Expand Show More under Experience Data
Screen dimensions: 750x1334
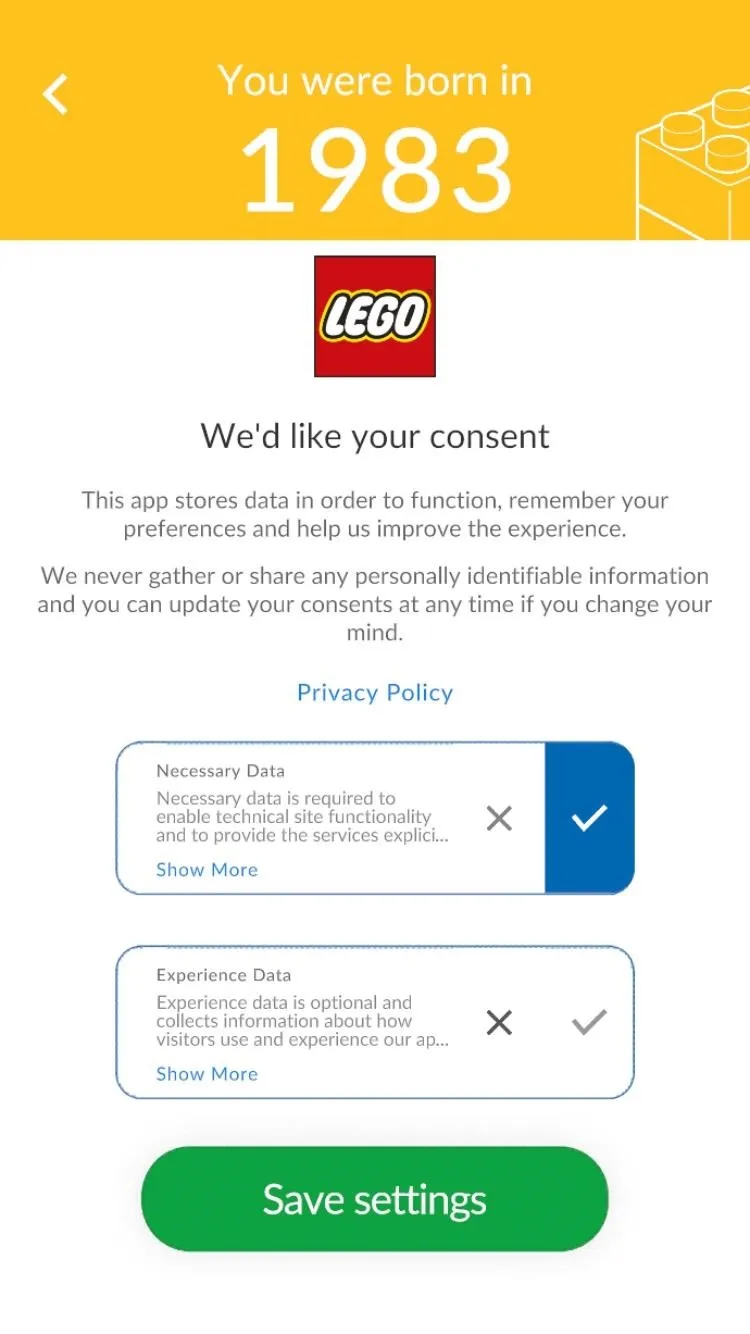point(207,1074)
